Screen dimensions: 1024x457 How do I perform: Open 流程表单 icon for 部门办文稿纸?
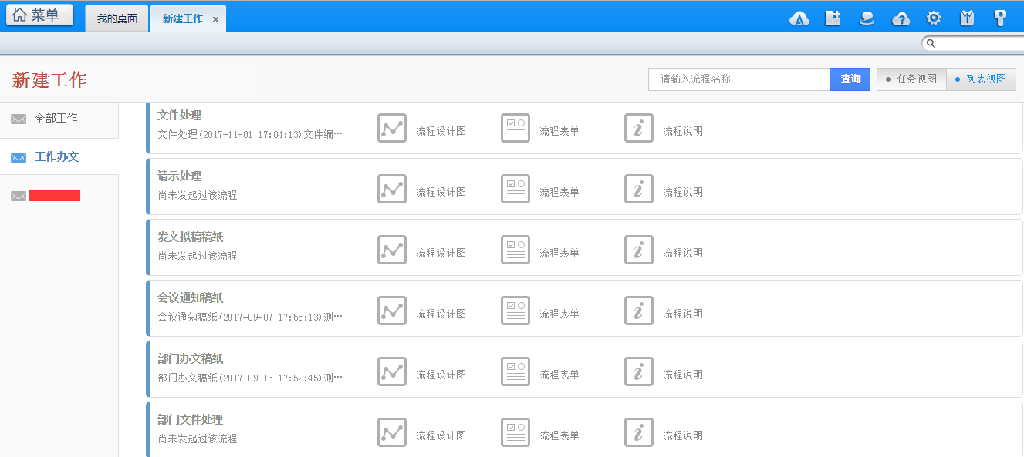point(515,371)
